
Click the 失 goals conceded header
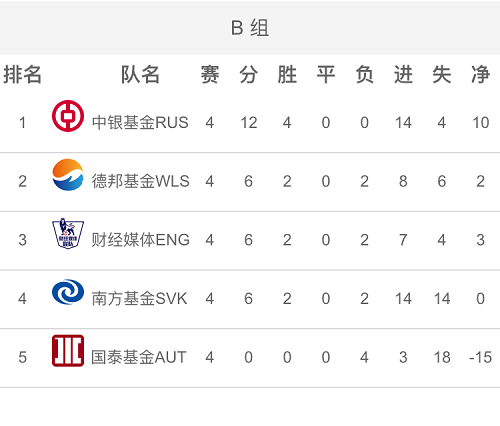coord(442,74)
